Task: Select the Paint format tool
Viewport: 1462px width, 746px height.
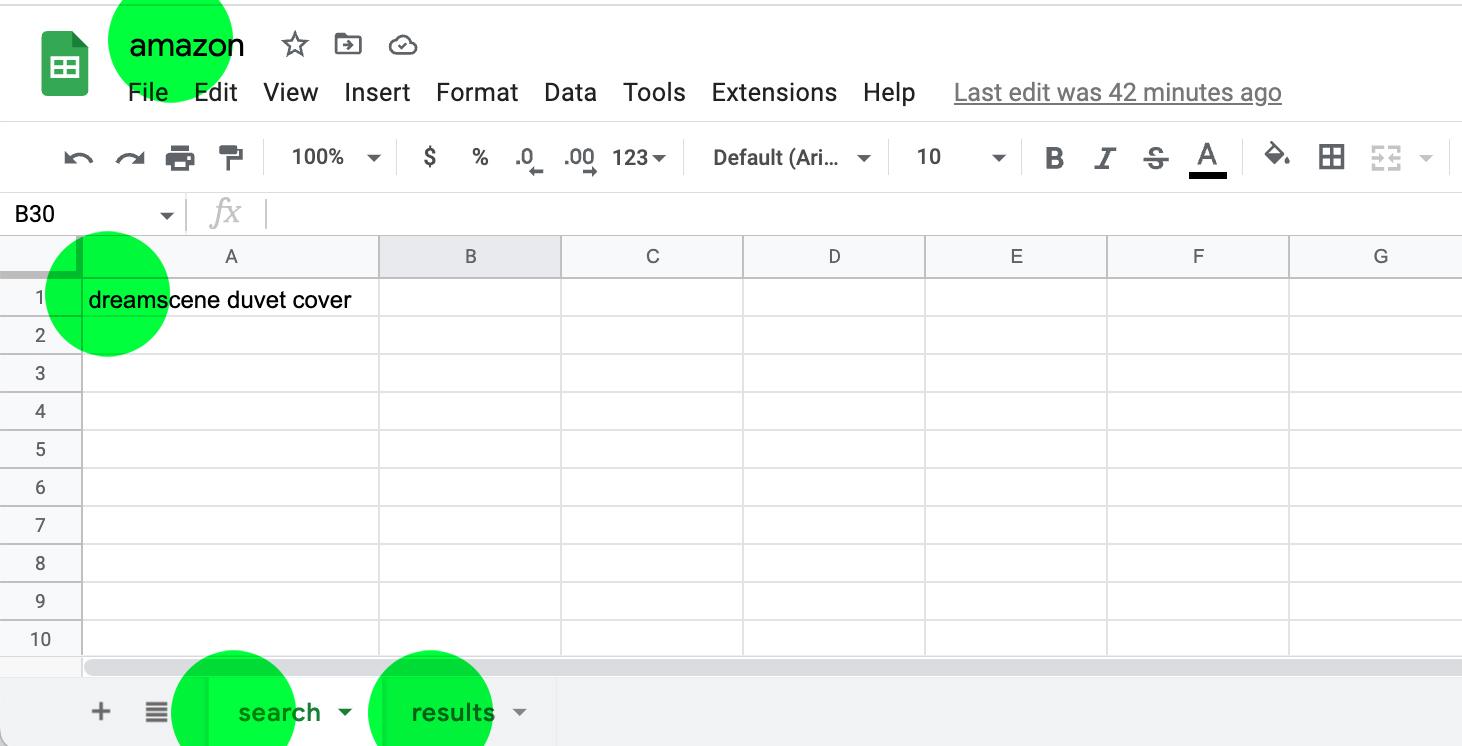Action: (x=231, y=157)
